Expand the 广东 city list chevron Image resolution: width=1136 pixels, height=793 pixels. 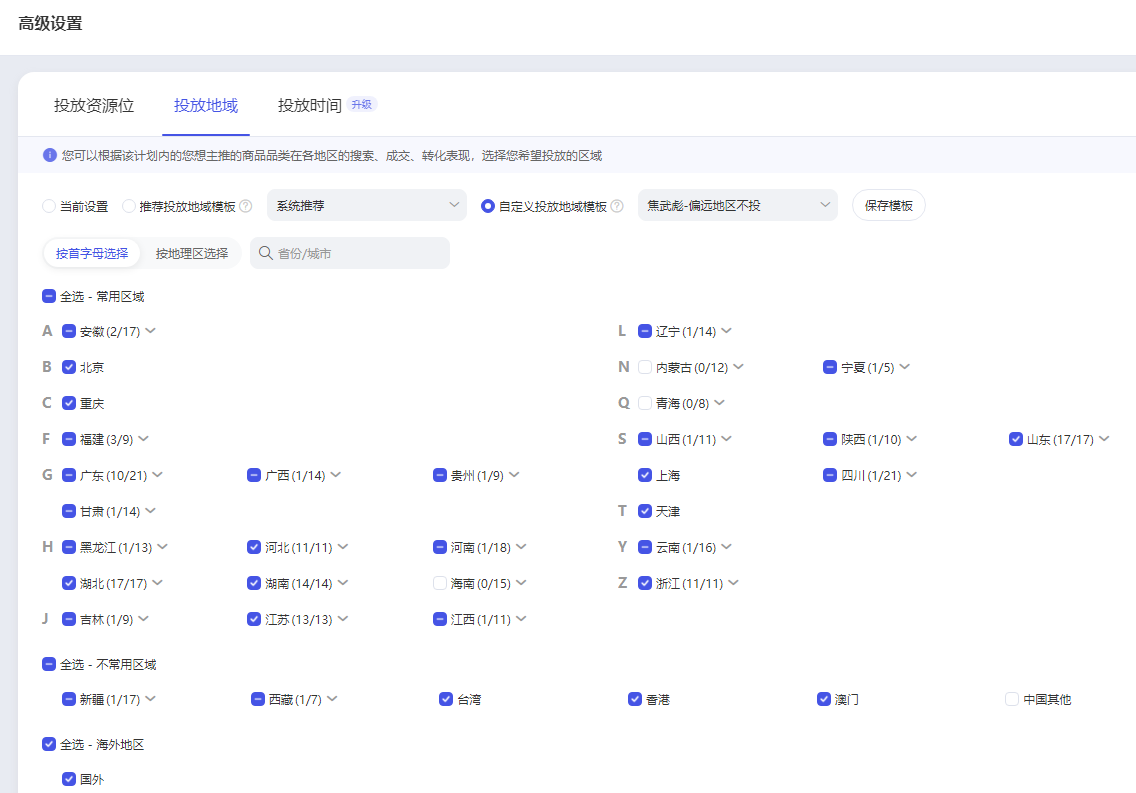(157, 475)
